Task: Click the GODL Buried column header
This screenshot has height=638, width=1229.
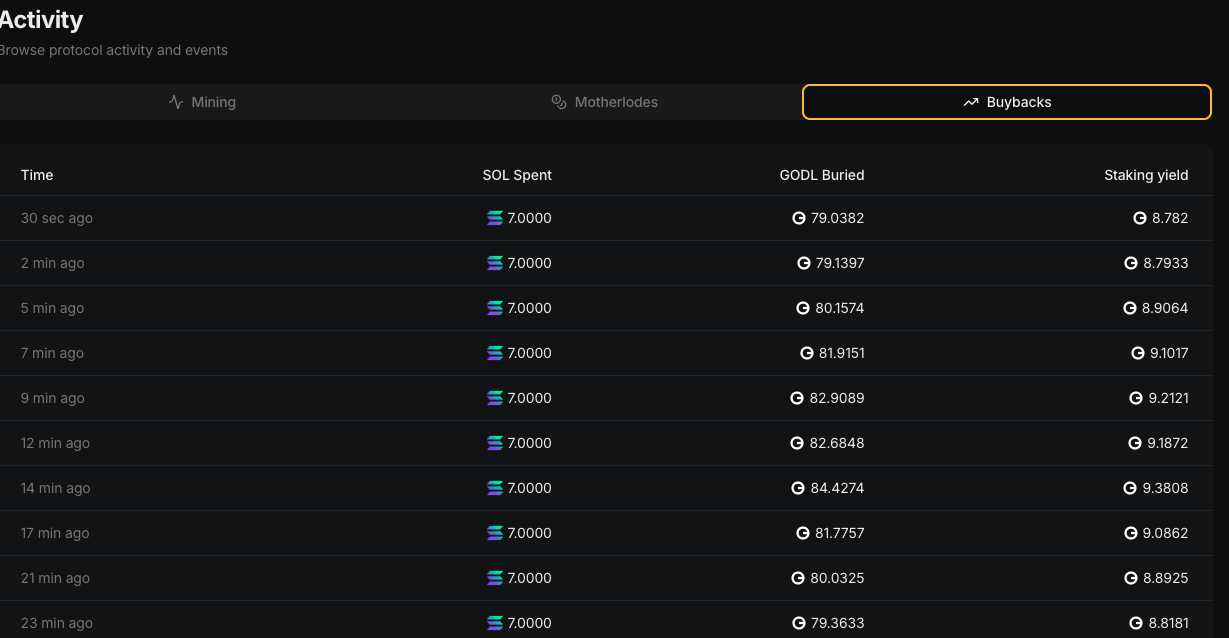Action: point(822,175)
